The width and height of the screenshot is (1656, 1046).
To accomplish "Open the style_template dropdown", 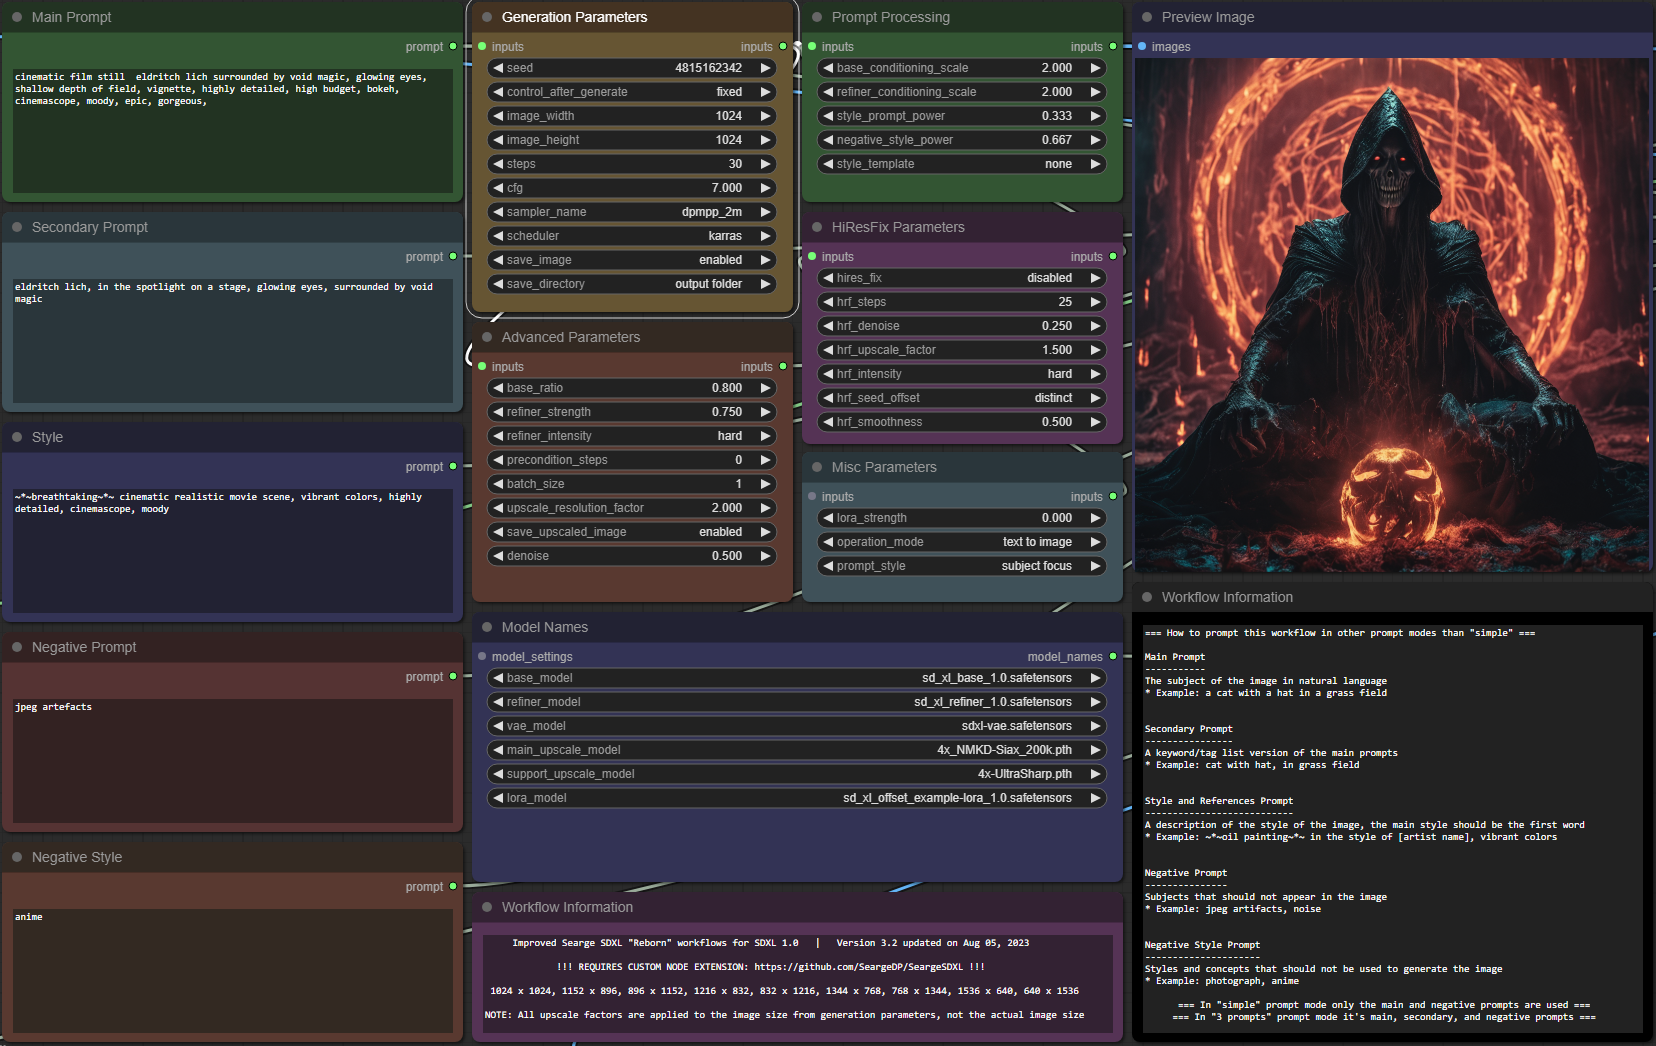I will pyautogui.click(x=962, y=164).
